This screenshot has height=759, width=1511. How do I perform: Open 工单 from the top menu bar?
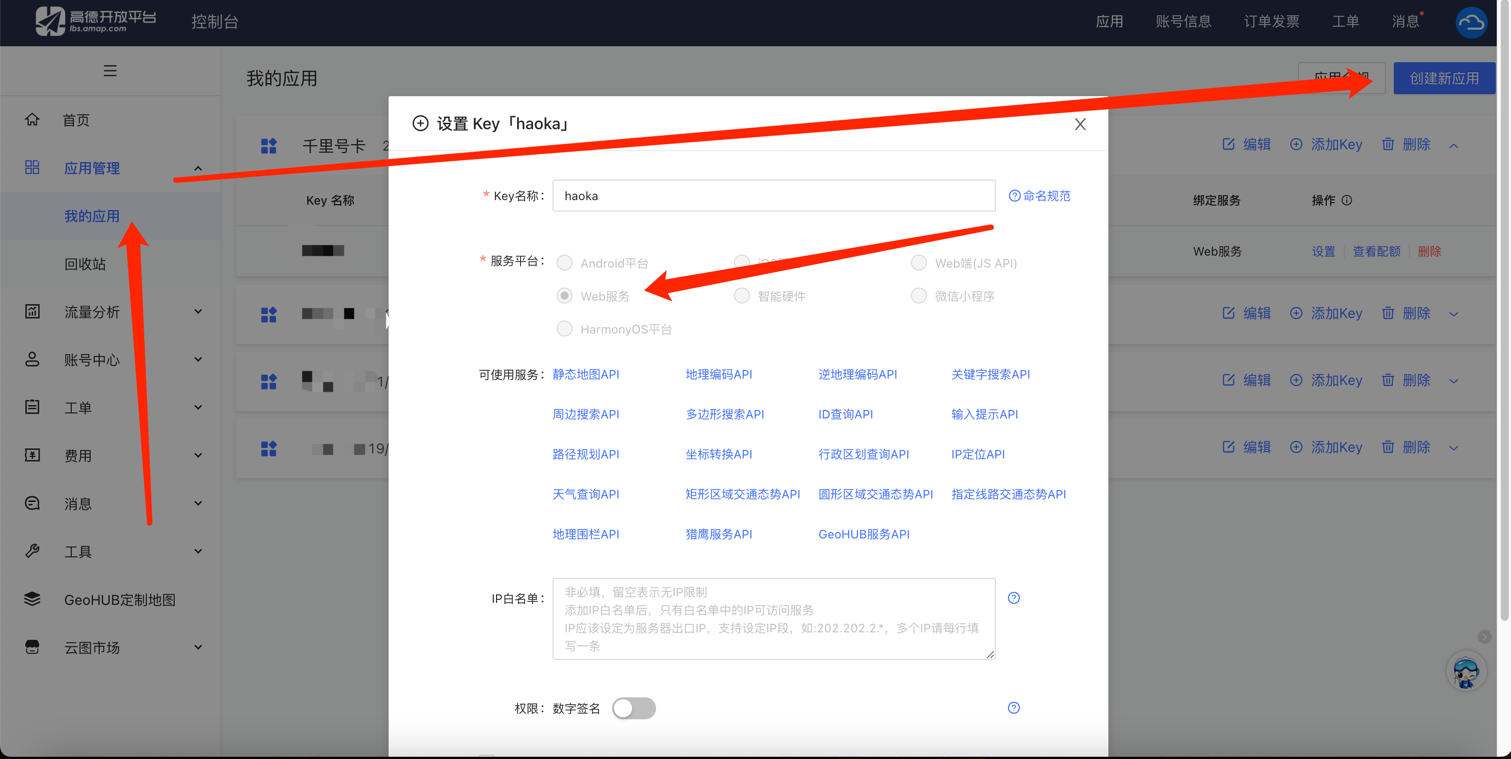pos(1346,20)
